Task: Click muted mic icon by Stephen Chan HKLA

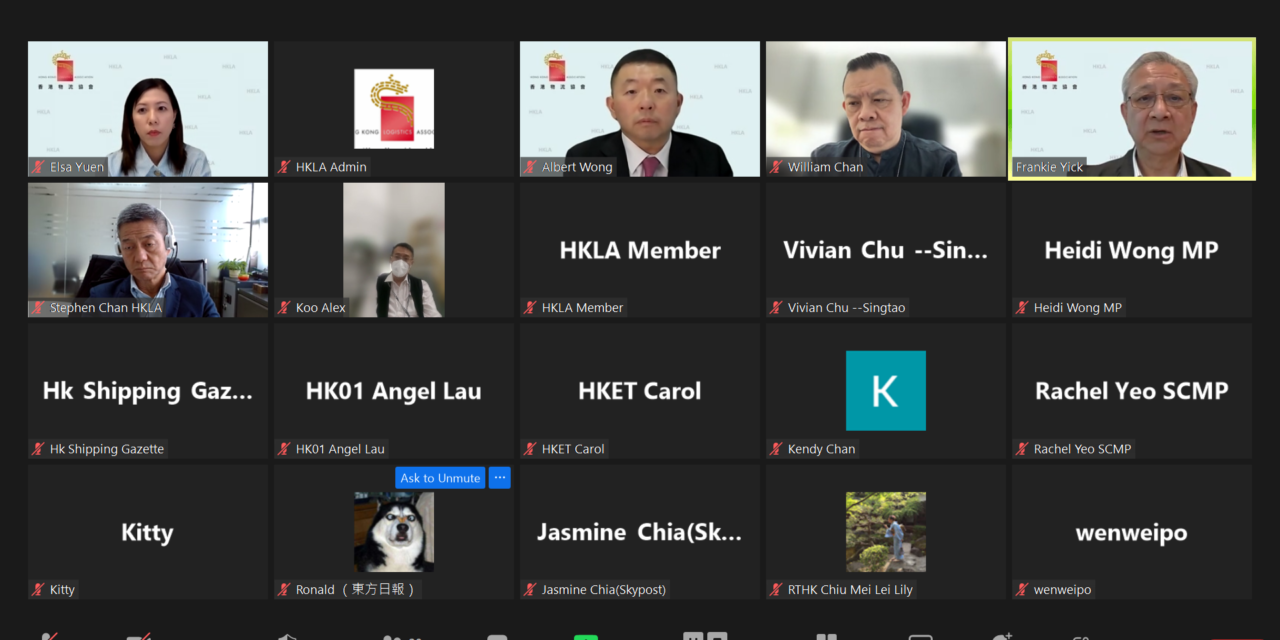Action: tap(39, 308)
